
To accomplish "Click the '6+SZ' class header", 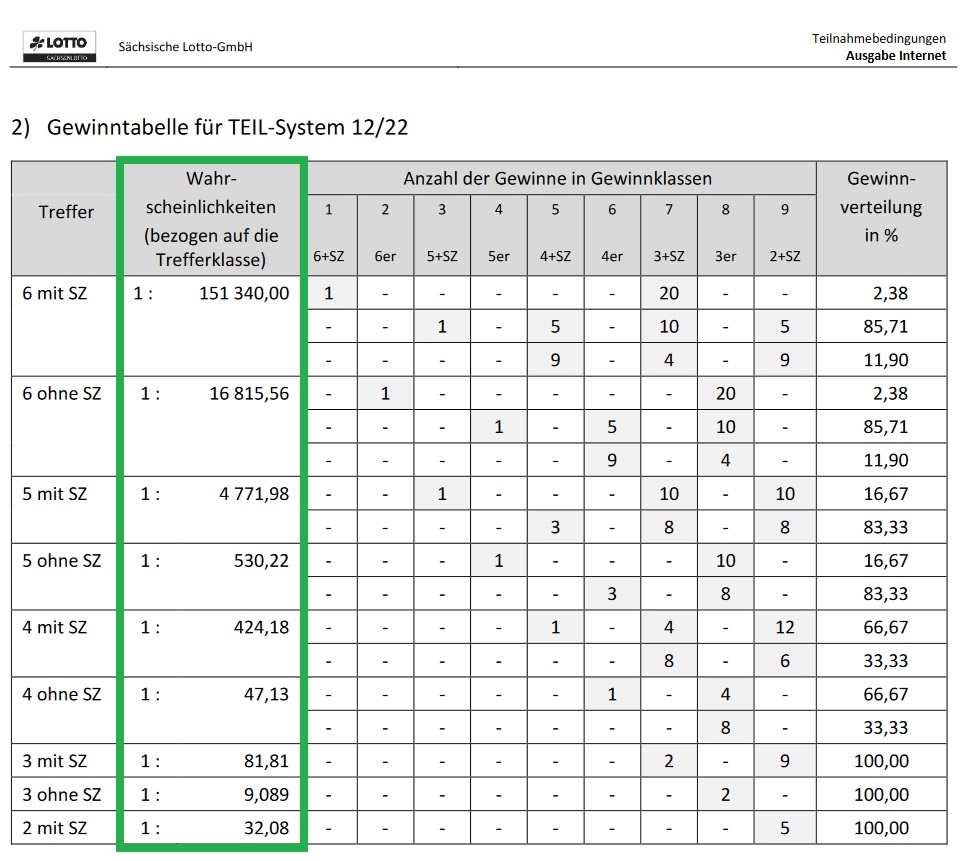I will point(328,256).
